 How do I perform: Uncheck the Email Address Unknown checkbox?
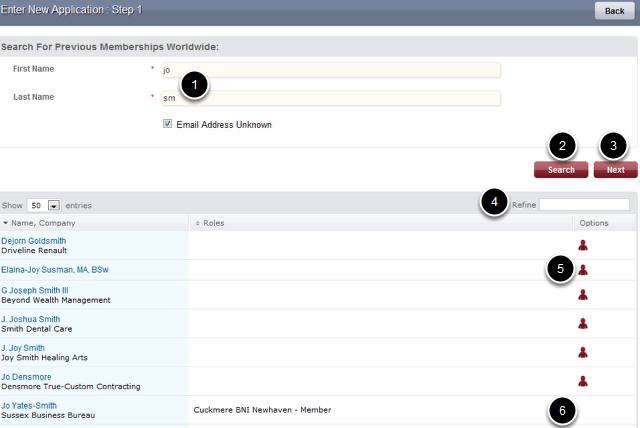pyautogui.click(x=168, y=125)
